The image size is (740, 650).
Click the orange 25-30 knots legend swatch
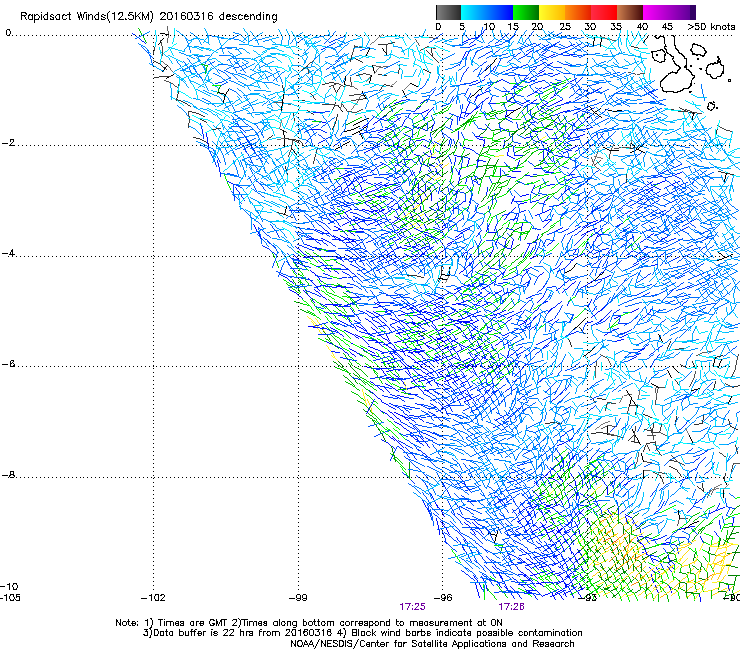pyautogui.click(x=578, y=12)
